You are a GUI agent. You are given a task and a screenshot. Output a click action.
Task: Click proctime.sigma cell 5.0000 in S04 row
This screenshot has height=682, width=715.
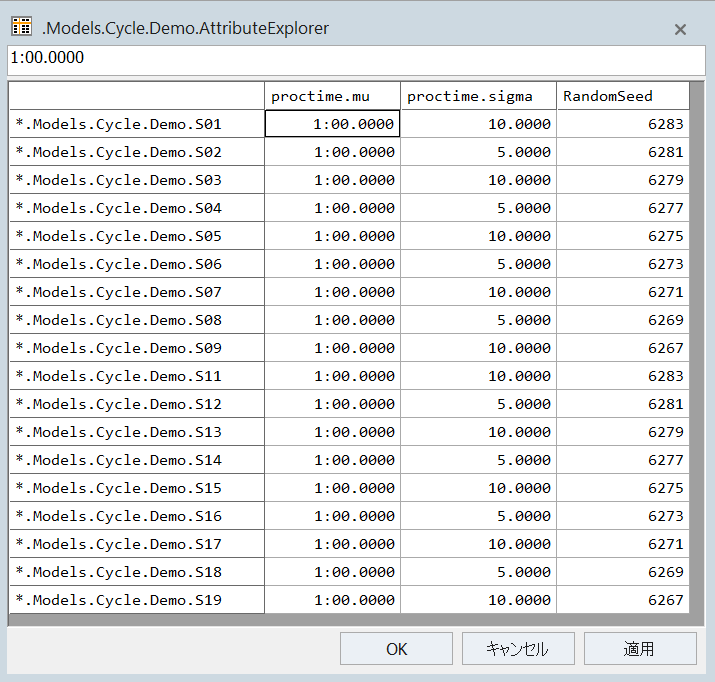click(478, 208)
